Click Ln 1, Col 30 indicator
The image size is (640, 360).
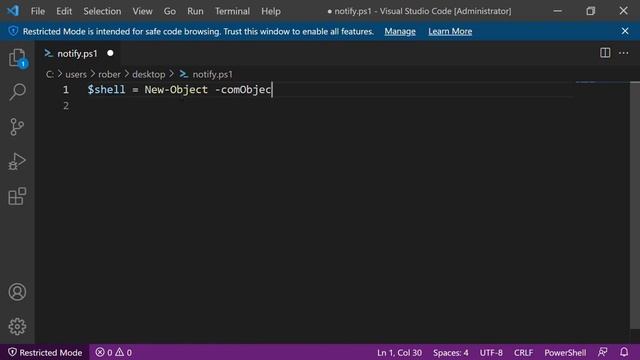(399, 352)
